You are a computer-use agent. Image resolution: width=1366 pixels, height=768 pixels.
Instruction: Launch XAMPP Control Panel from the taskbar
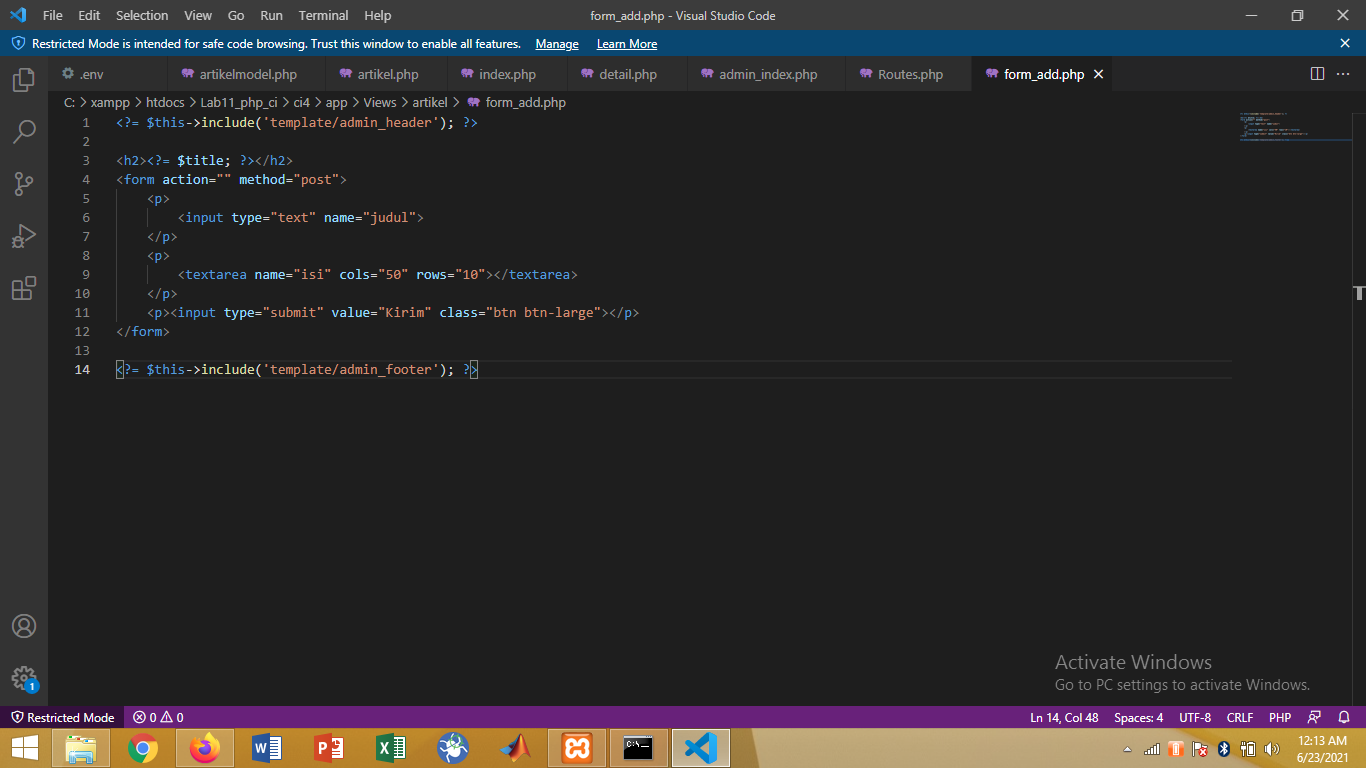(x=577, y=747)
